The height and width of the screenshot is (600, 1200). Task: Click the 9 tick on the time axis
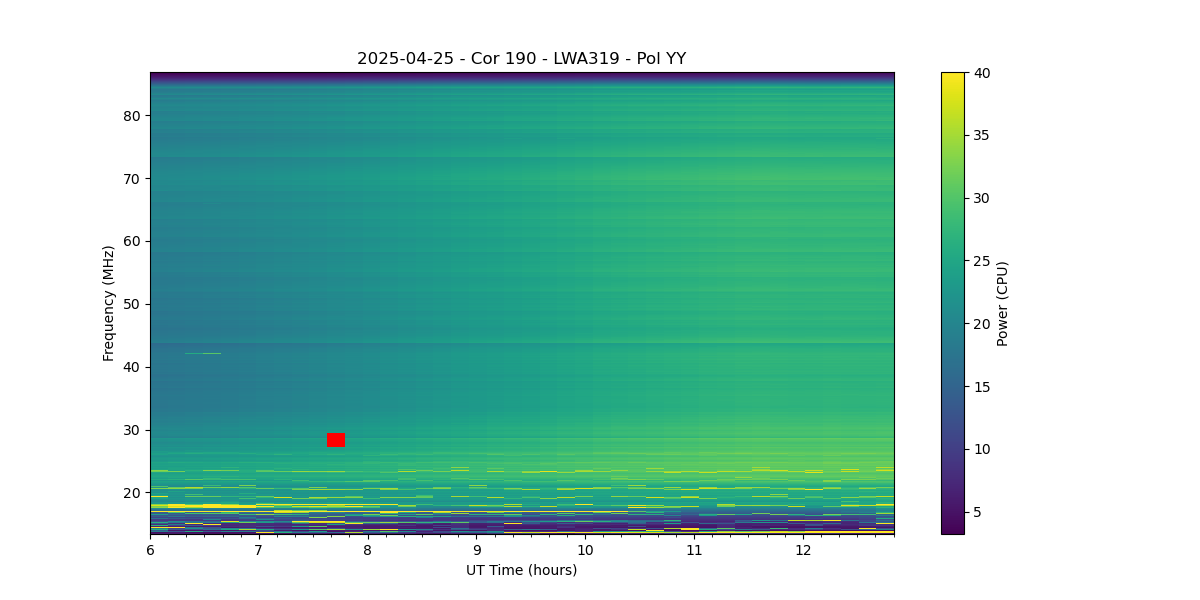476,550
